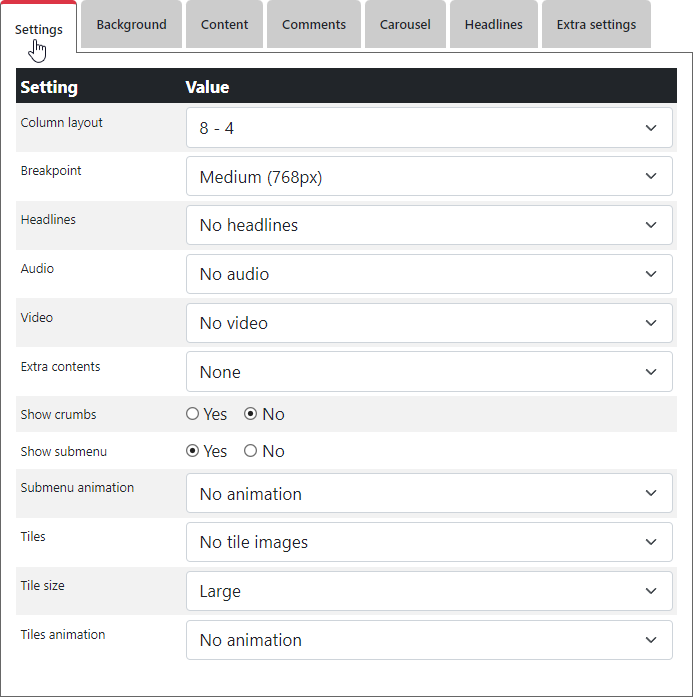Switch to Extra settings tab
Image resolution: width=693 pixels, height=697 pixels.
point(596,25)
